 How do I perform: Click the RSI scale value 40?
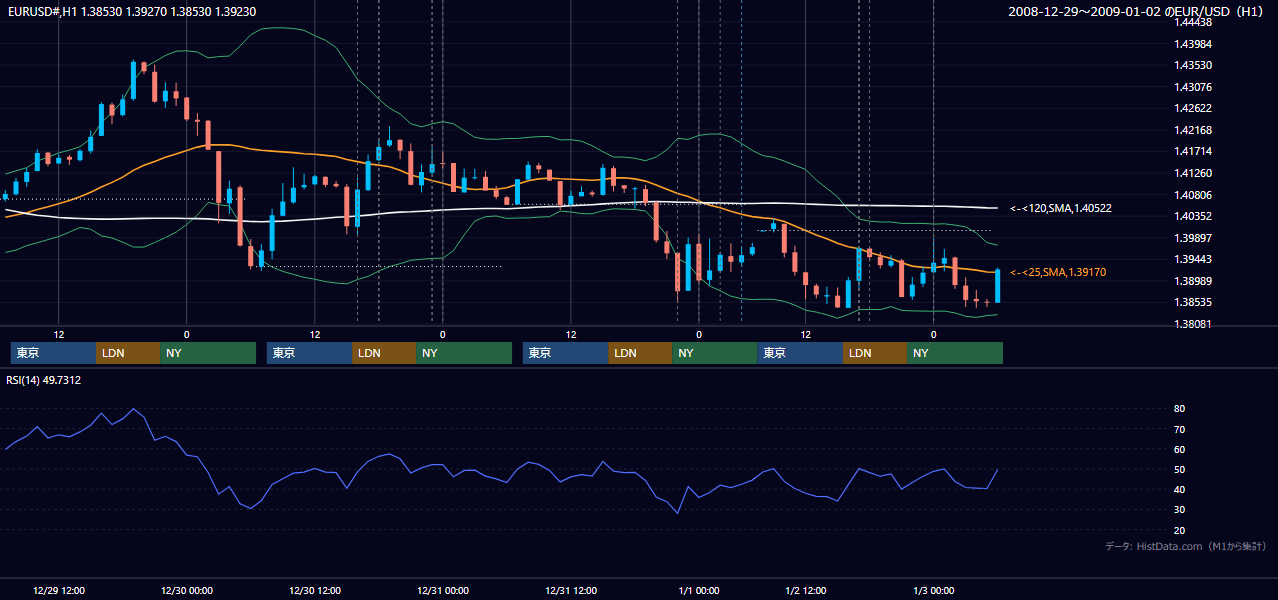click(x=1180, y=489)
